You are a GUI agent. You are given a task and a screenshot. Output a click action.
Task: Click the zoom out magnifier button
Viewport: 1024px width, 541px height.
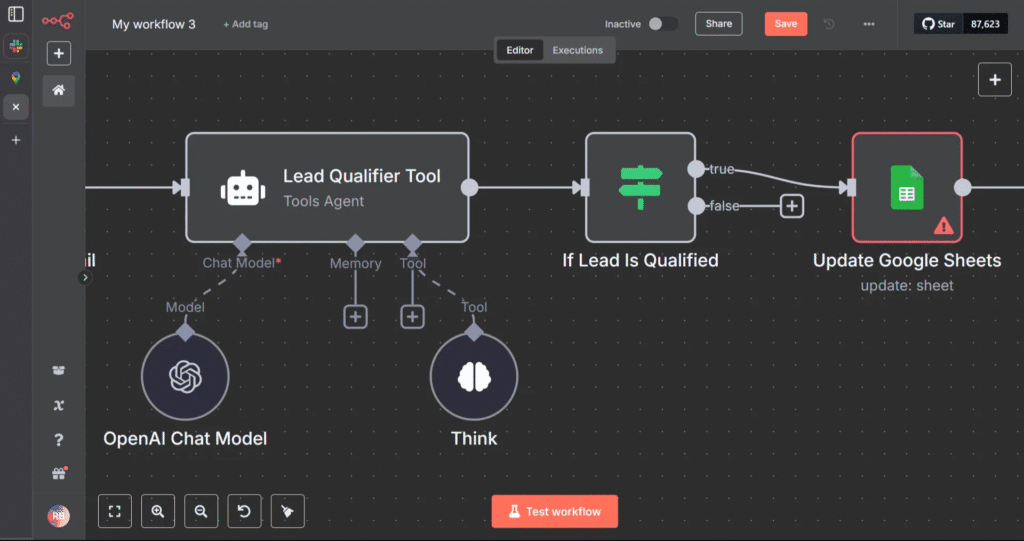[201, 511]
